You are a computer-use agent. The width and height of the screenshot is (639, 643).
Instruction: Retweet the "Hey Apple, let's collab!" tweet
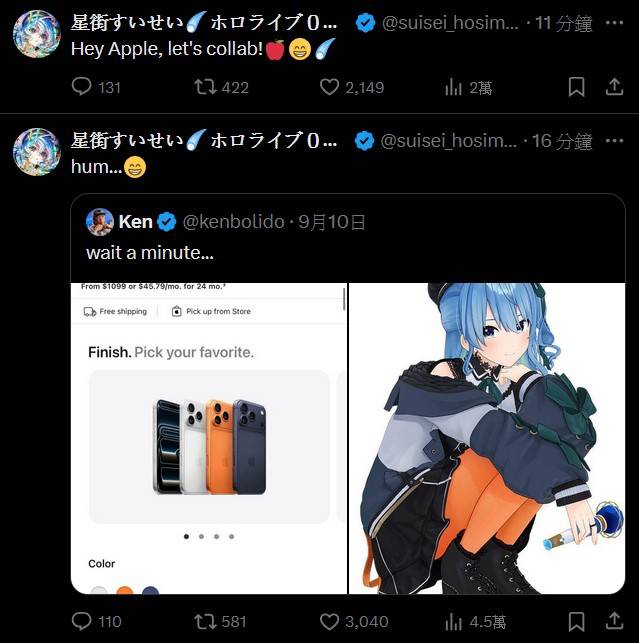[x=205, y=87]
